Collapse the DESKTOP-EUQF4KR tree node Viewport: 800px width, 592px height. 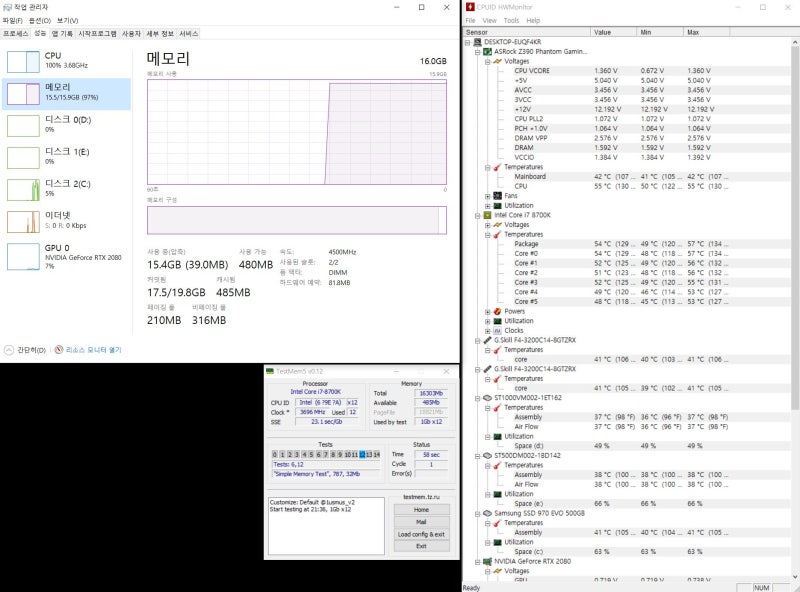coord(466,42)
